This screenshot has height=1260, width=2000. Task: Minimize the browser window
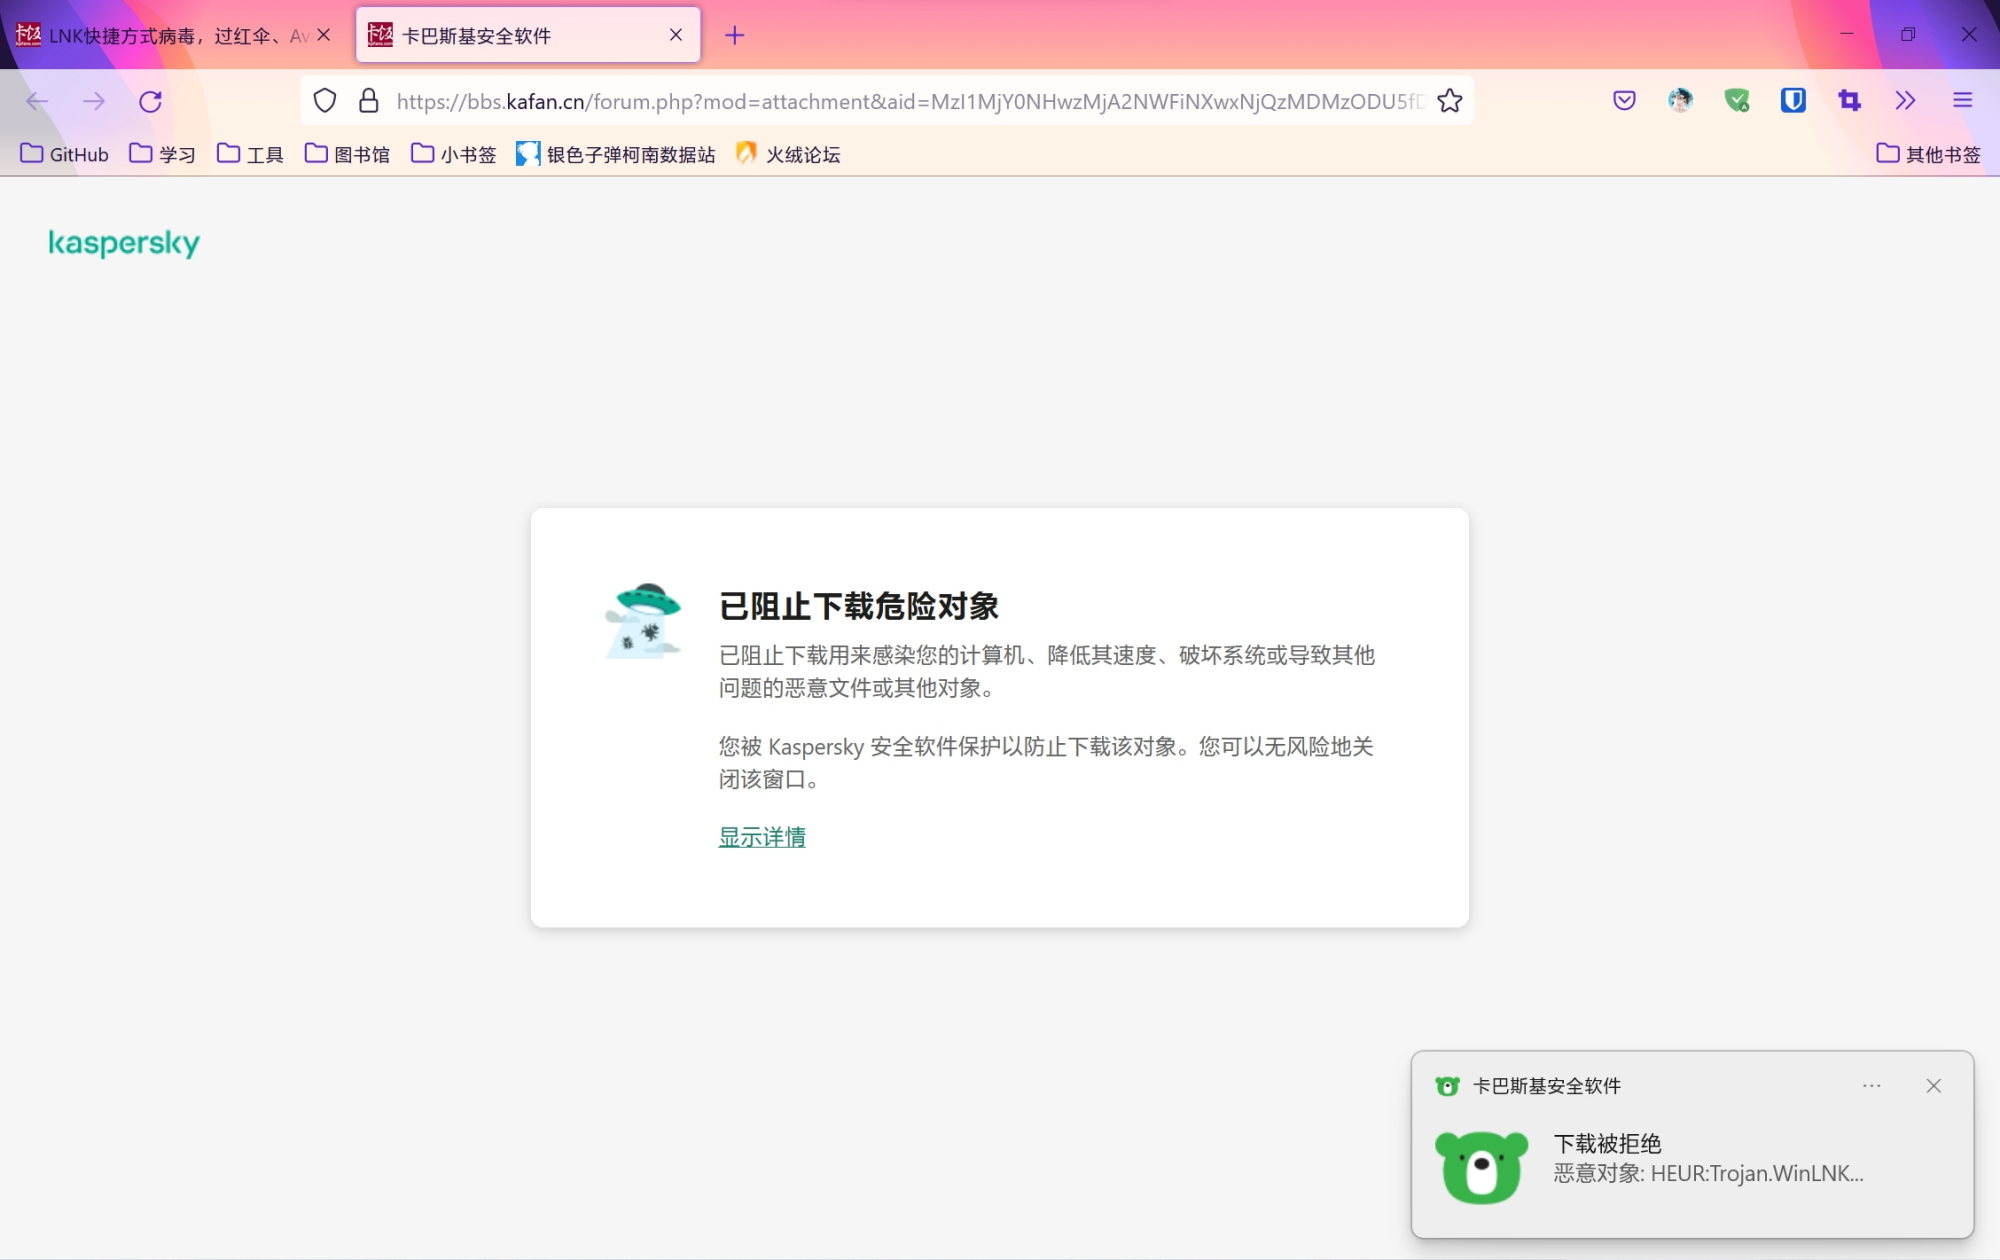pos(1847,34)
